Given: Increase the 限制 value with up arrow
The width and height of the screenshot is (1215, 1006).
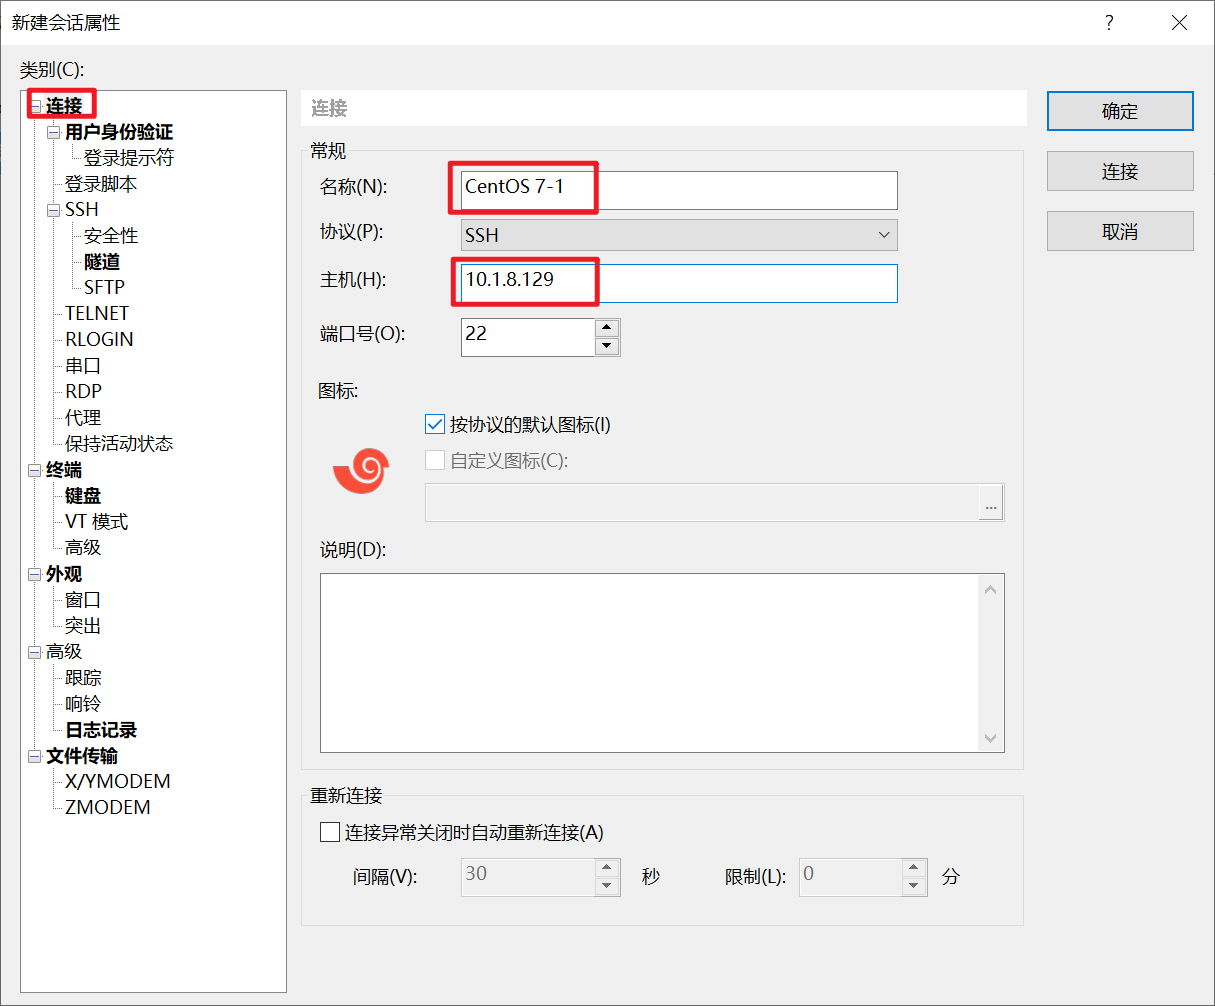Looking at the screenshot, I should tap(914, 866).
